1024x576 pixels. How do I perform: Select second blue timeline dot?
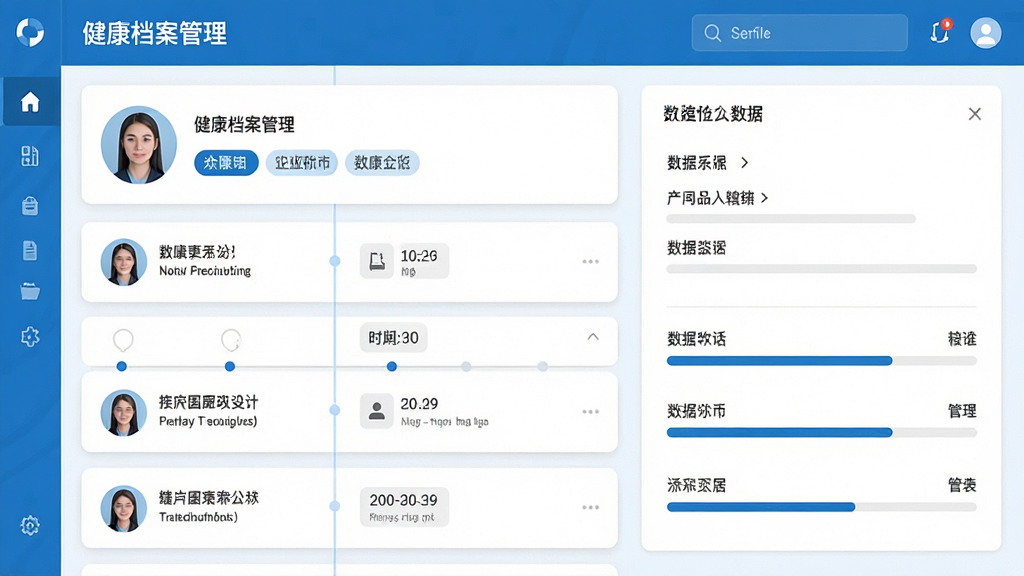230,366
